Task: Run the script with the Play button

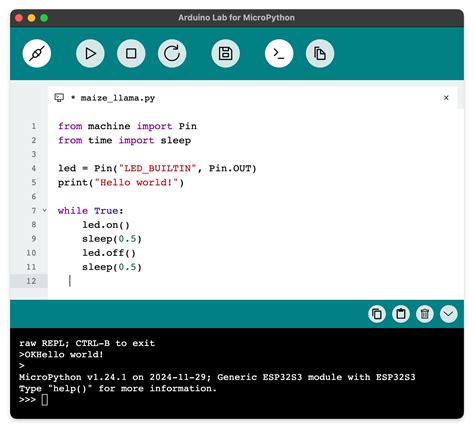Action: click(x=90, y=53)
